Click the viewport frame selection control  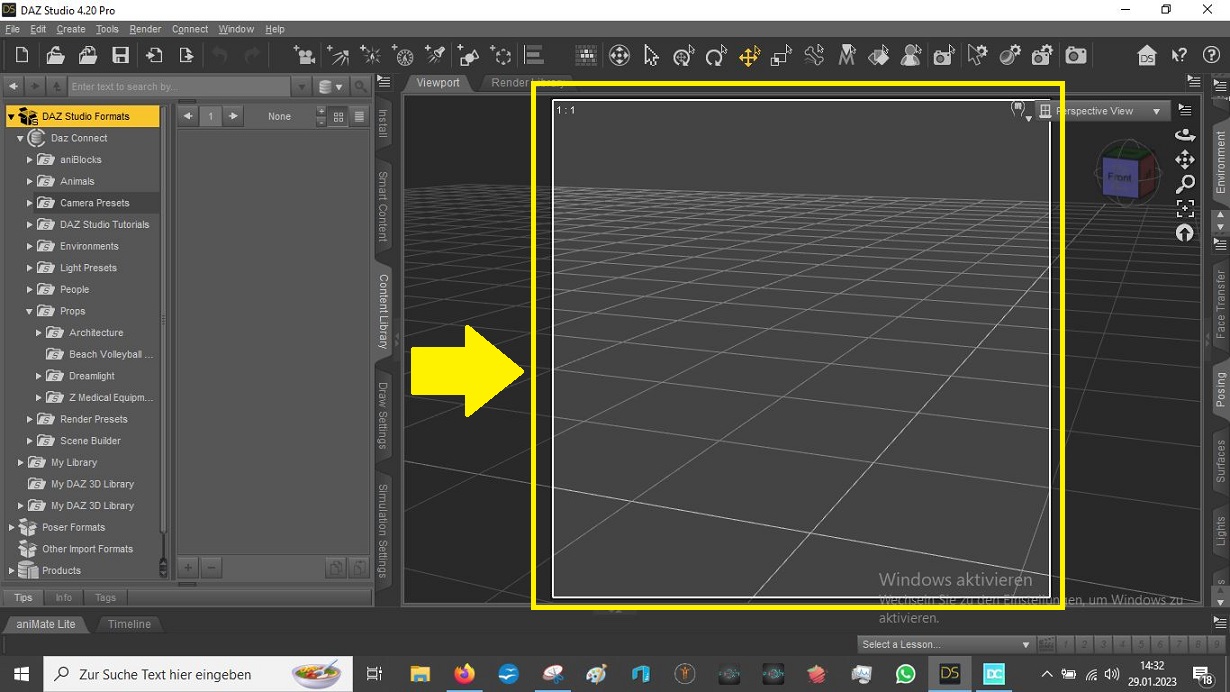click(1185, 208)
